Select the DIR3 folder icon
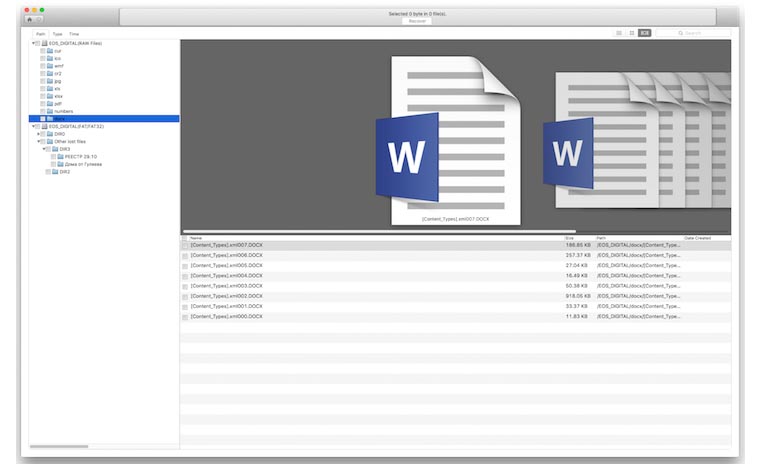760x466 pixels. (x=55, y=149)
